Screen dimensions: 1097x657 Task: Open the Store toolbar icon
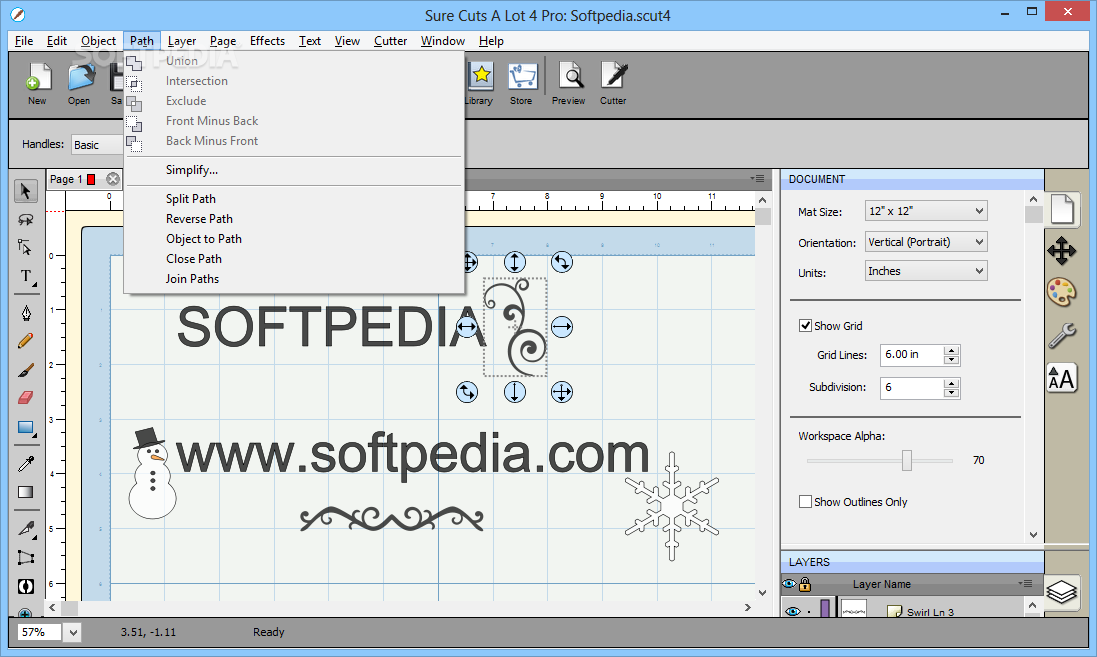point(521,83)
